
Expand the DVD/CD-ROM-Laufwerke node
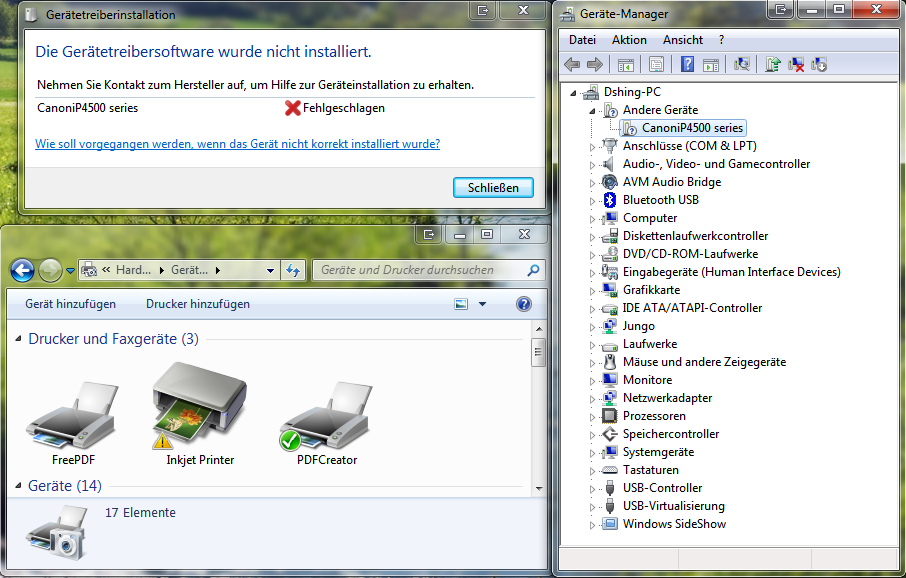pos(592,255)
